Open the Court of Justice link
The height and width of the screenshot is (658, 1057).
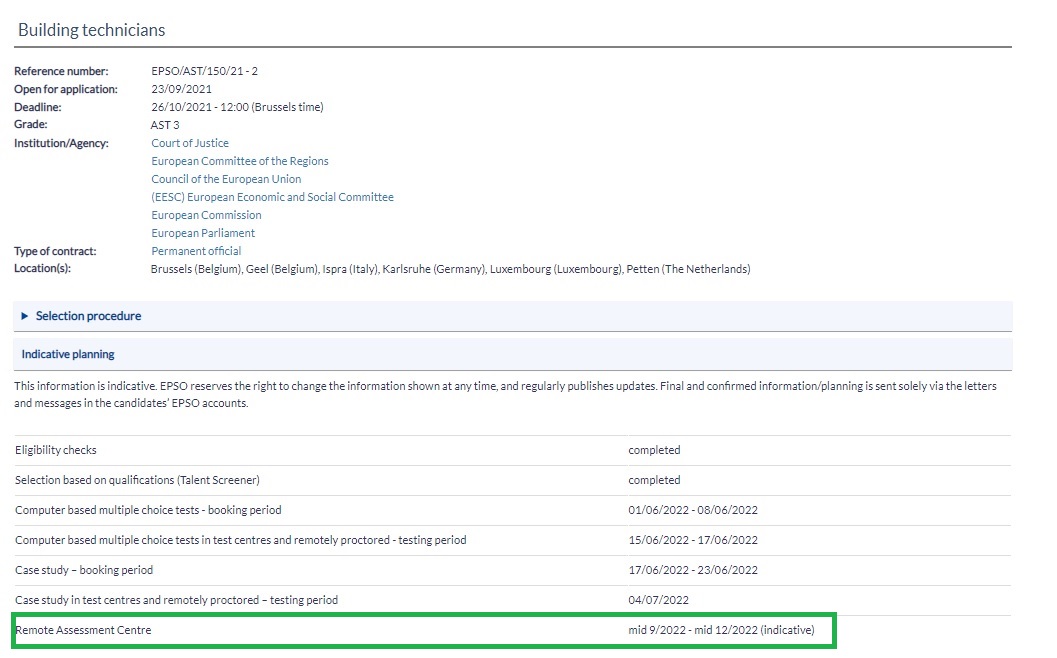click(190, 143)
